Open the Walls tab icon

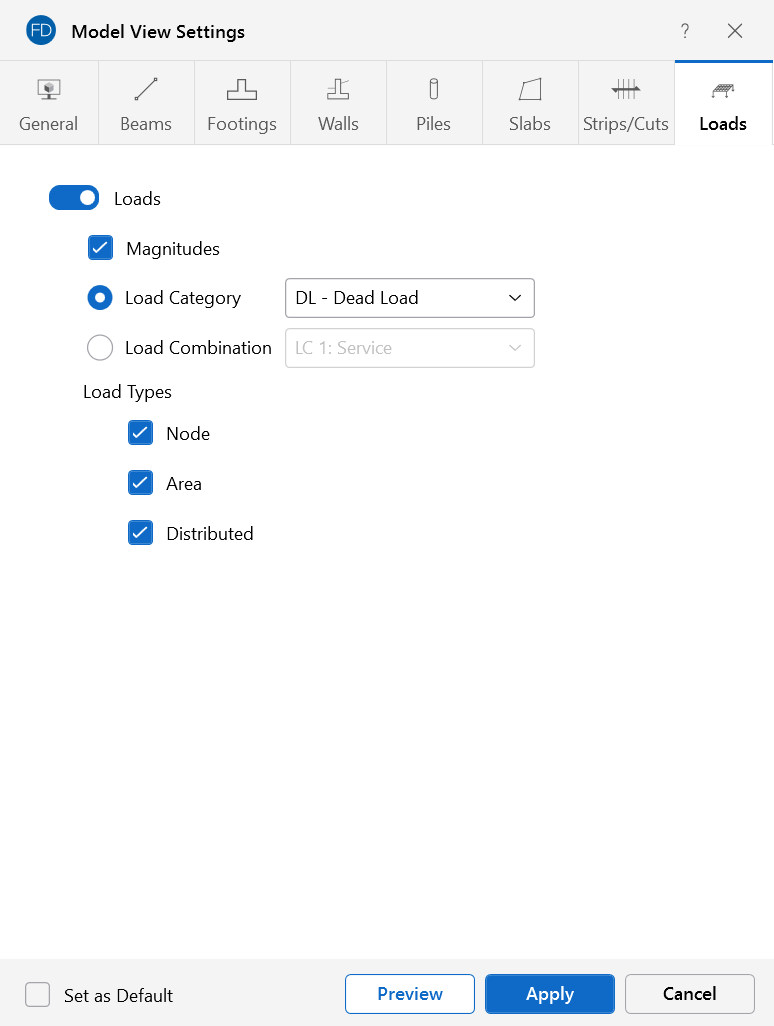tap(338, 90)
